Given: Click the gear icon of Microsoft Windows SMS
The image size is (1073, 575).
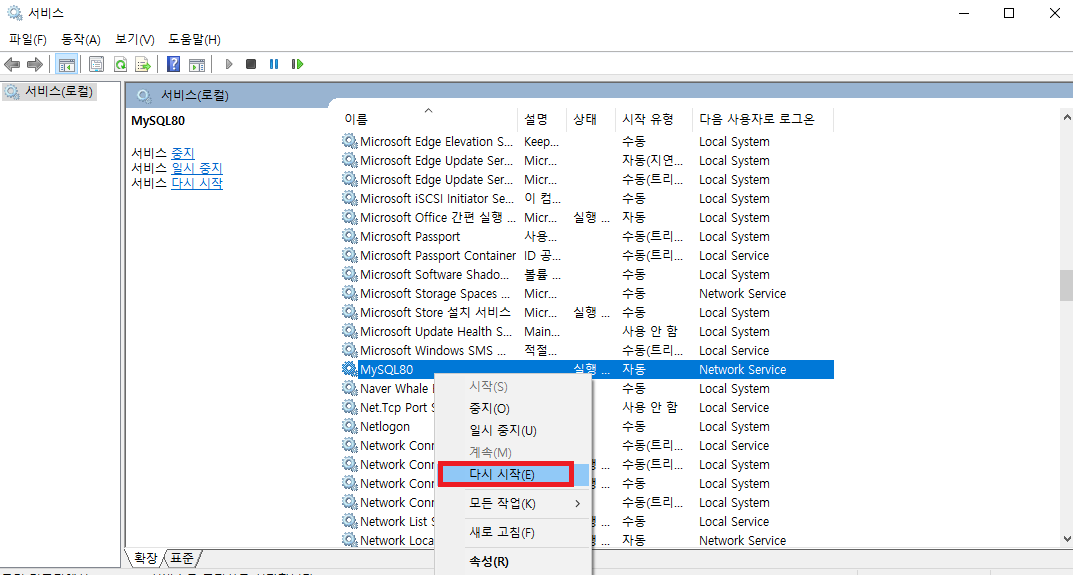Looking at the screenshot, I should pyautogui.click(x=350, y=350).
